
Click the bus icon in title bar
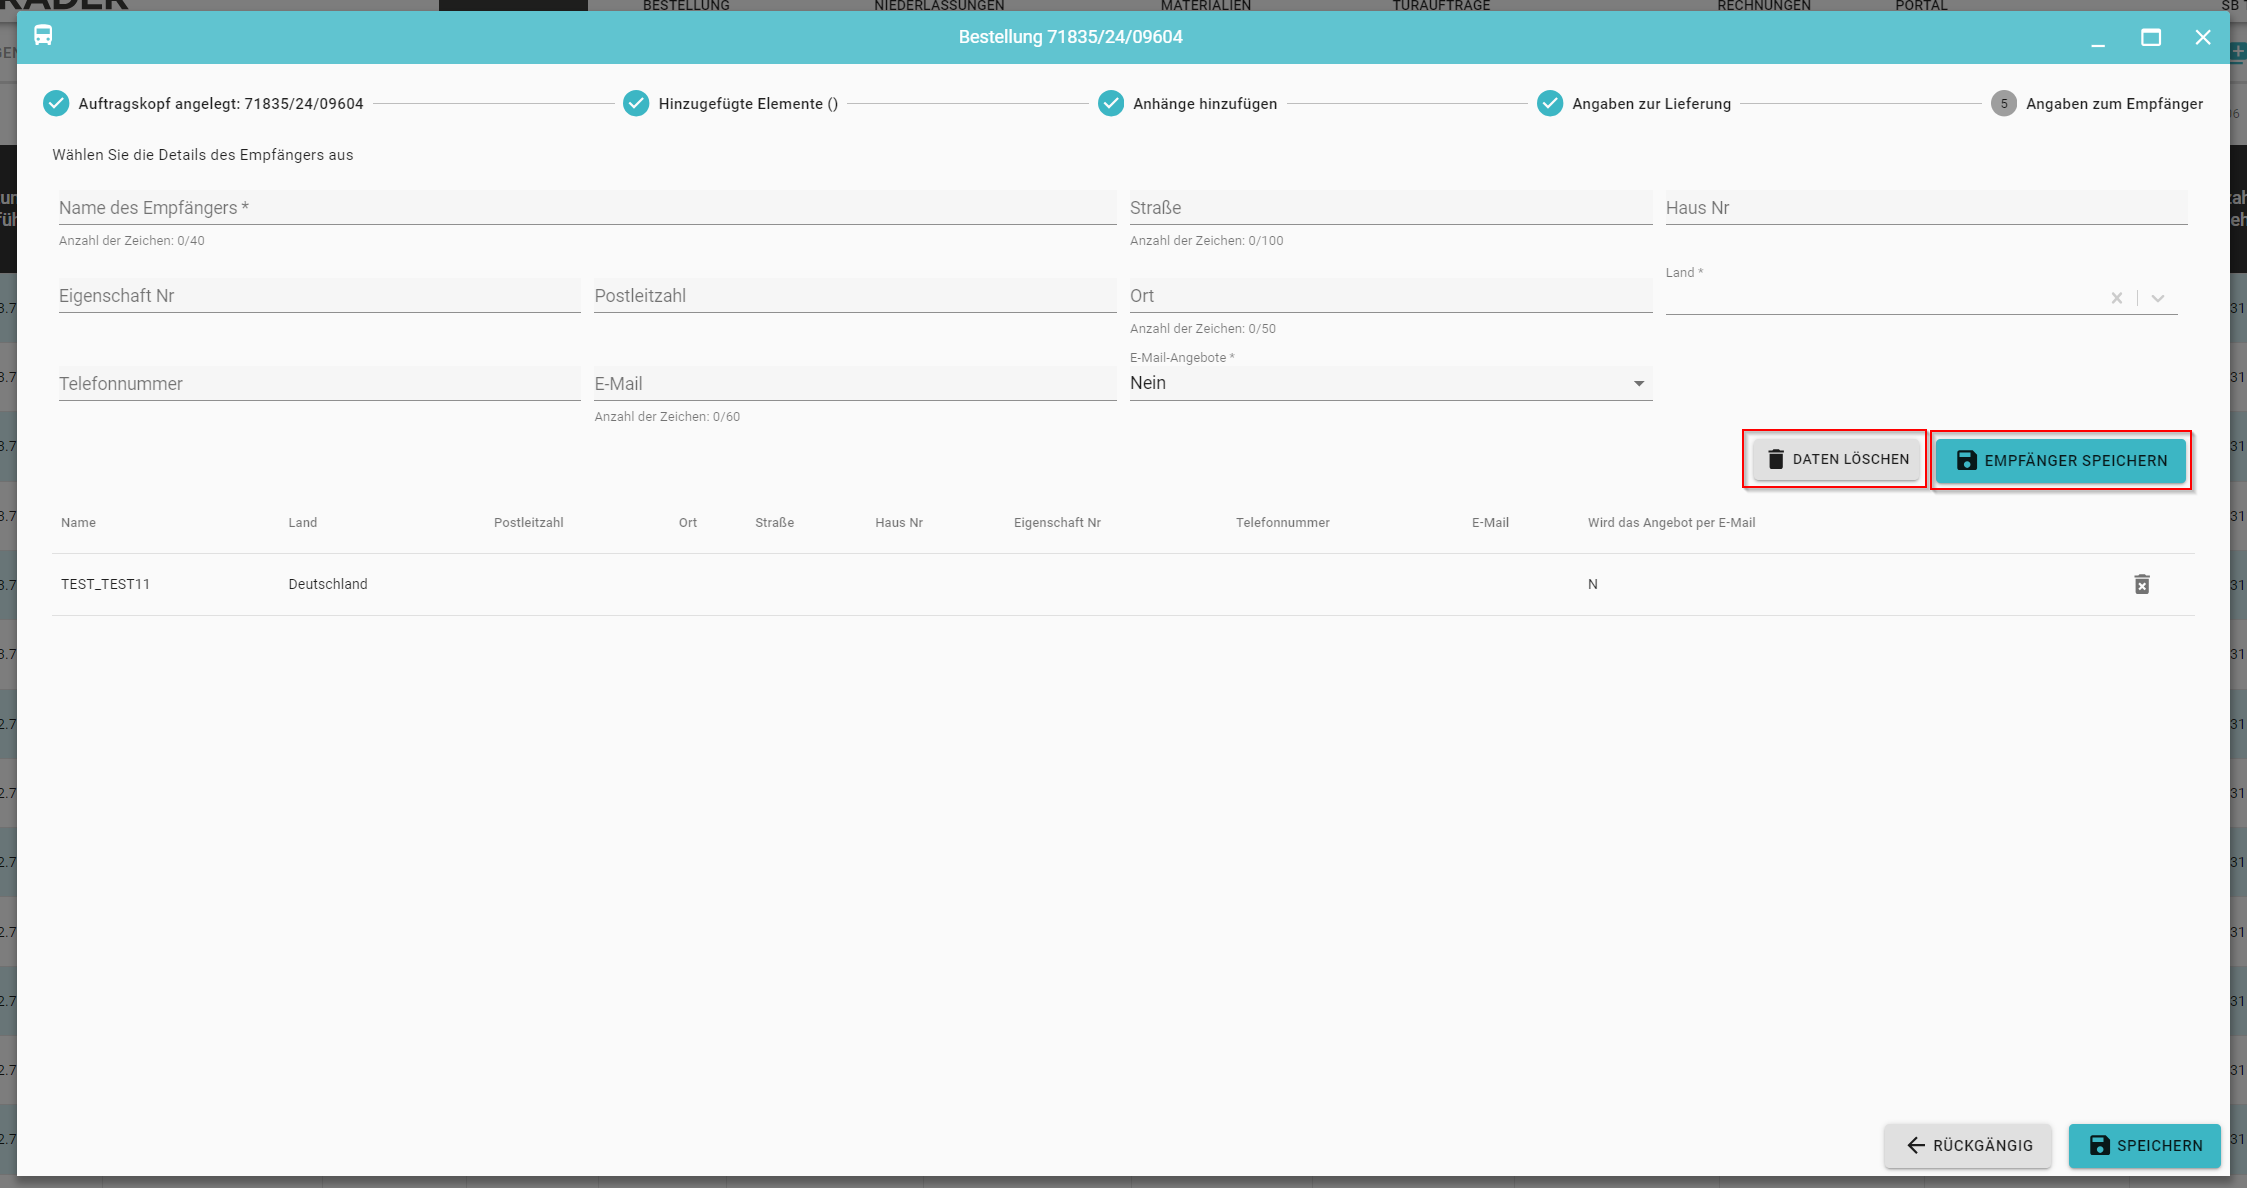point(43,36)
